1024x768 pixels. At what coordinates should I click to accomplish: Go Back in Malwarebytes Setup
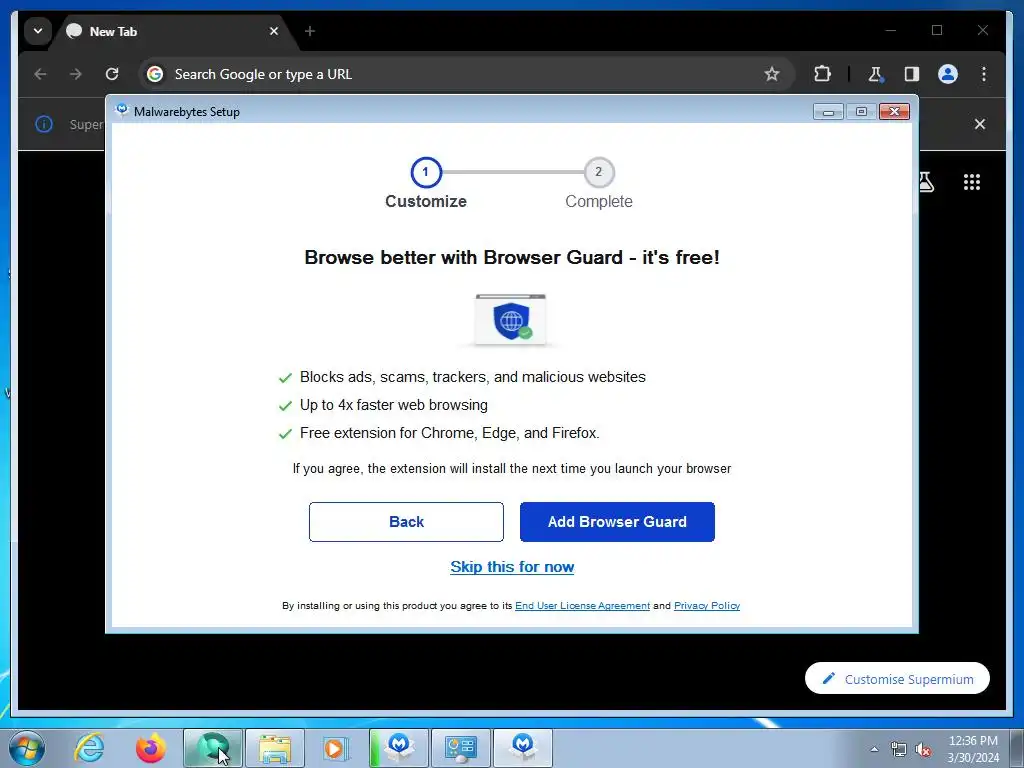tap(406, 522)
